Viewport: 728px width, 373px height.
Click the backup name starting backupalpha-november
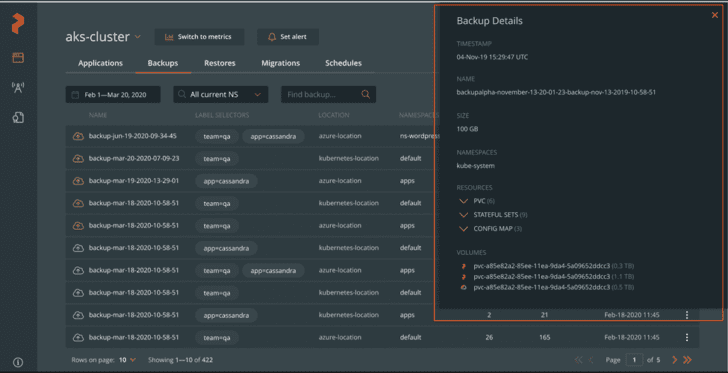[x=556, y=92]
